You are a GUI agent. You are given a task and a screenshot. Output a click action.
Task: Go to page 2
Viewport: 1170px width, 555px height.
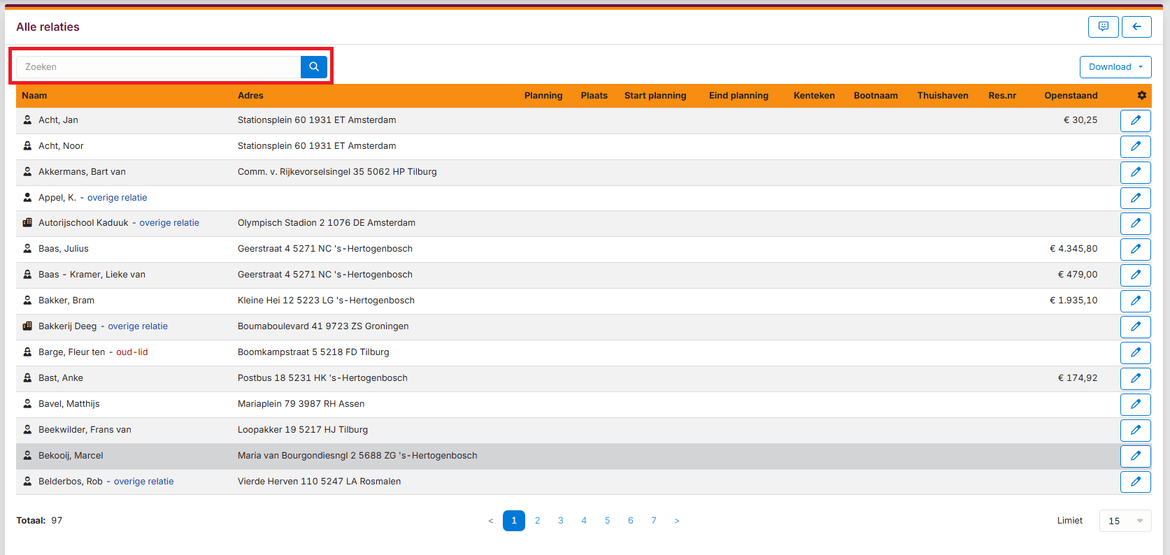click(537, 521)
